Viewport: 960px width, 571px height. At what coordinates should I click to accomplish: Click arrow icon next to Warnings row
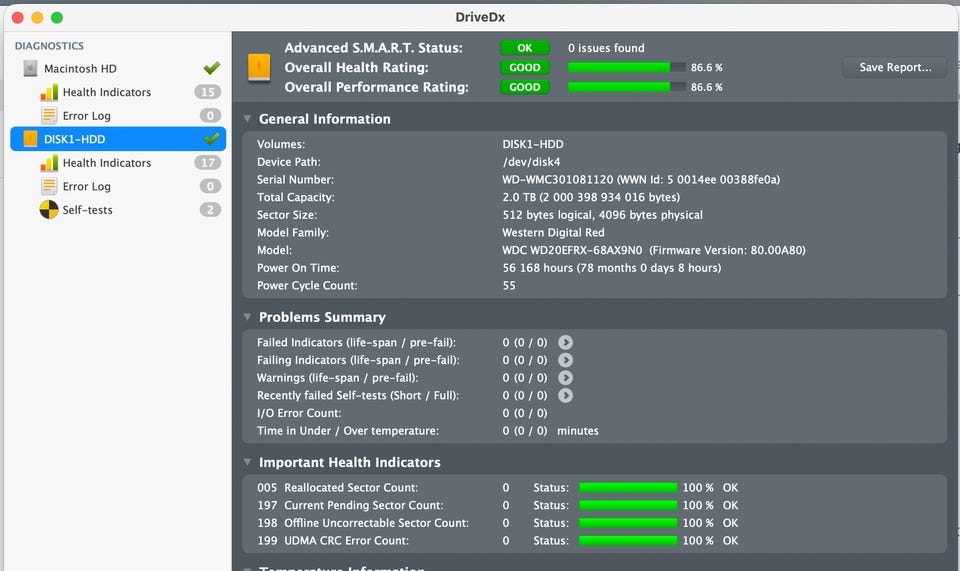tap(565, 378)
